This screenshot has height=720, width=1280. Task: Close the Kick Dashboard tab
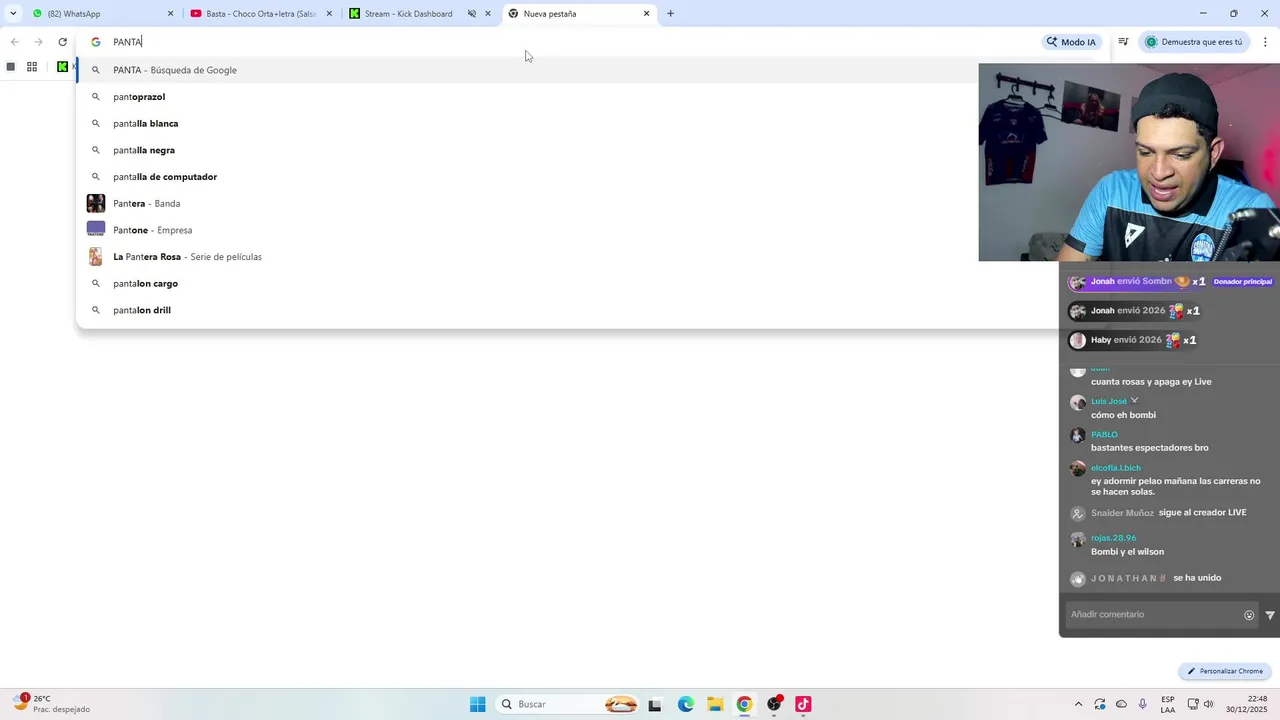point(488,14)
